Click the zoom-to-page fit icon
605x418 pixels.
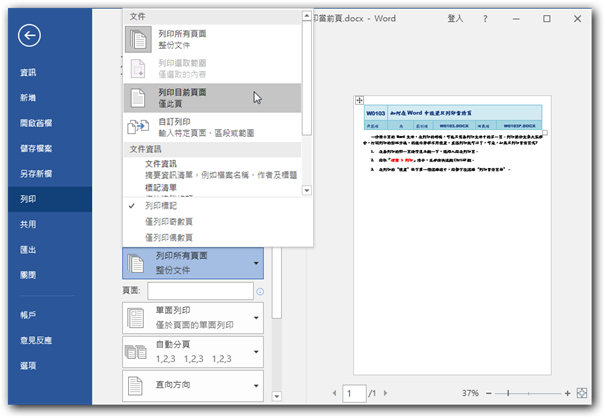tap(582, 393)
